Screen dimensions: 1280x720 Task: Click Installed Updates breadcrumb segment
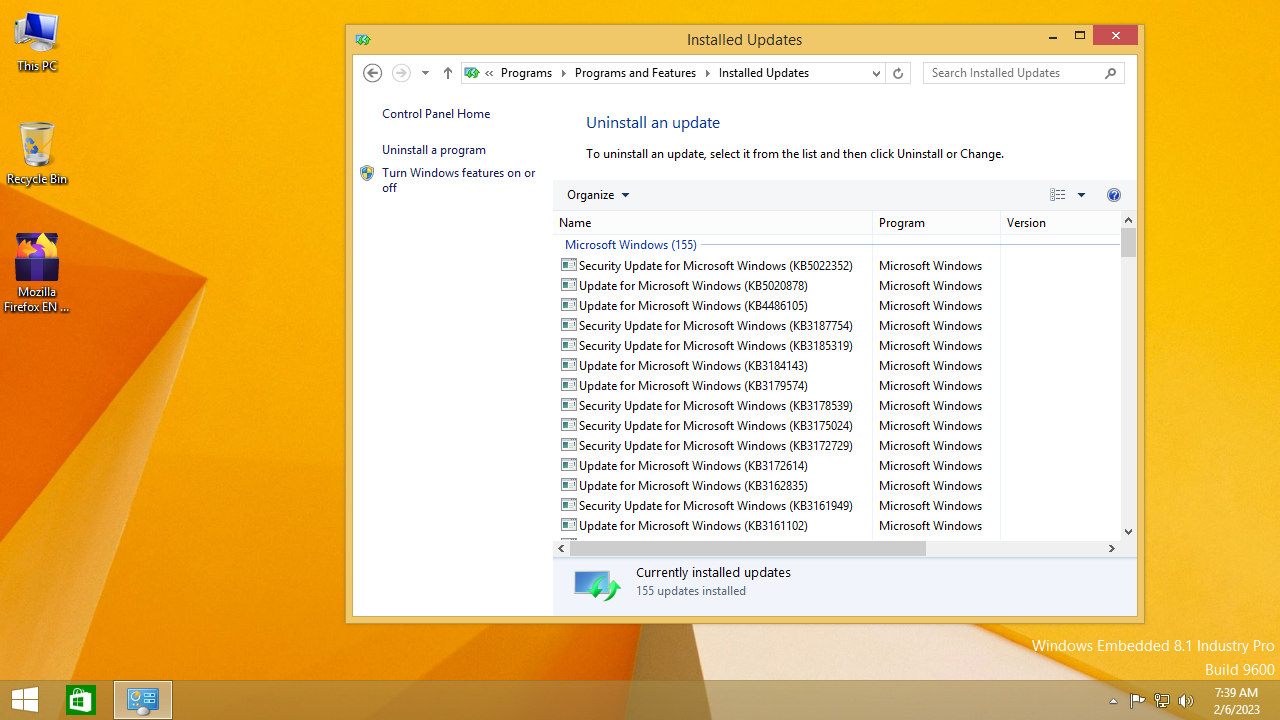pyautogui.click(x=764, y=73)
